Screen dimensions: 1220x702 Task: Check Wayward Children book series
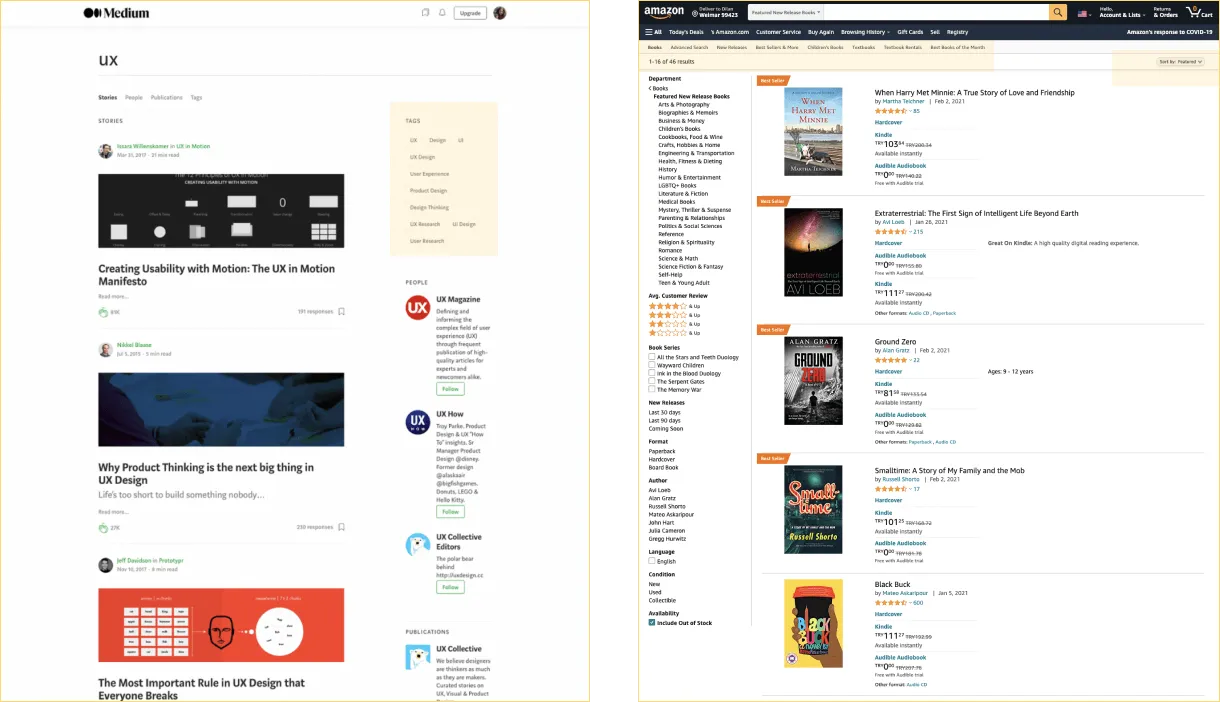click(x=652, y=365)
